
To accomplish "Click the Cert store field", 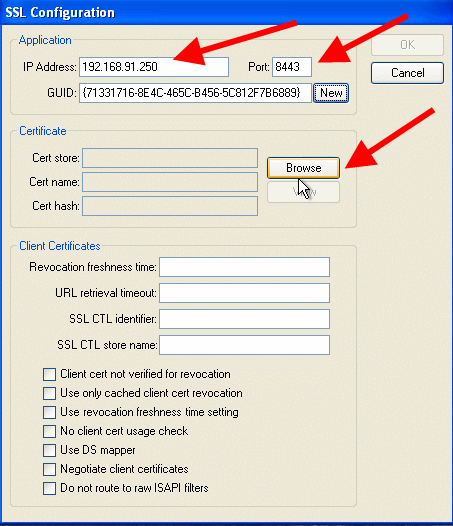I will 170,158.
